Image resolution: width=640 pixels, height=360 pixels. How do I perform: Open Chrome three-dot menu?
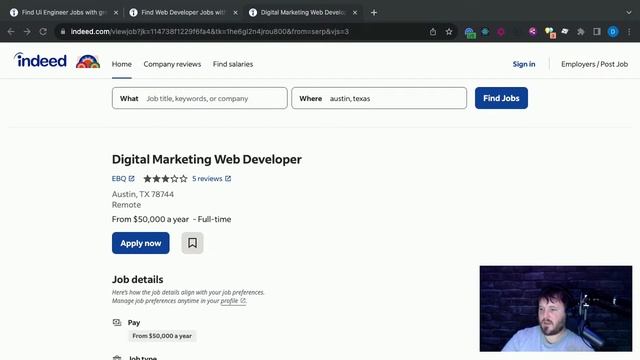click(629, 31)
